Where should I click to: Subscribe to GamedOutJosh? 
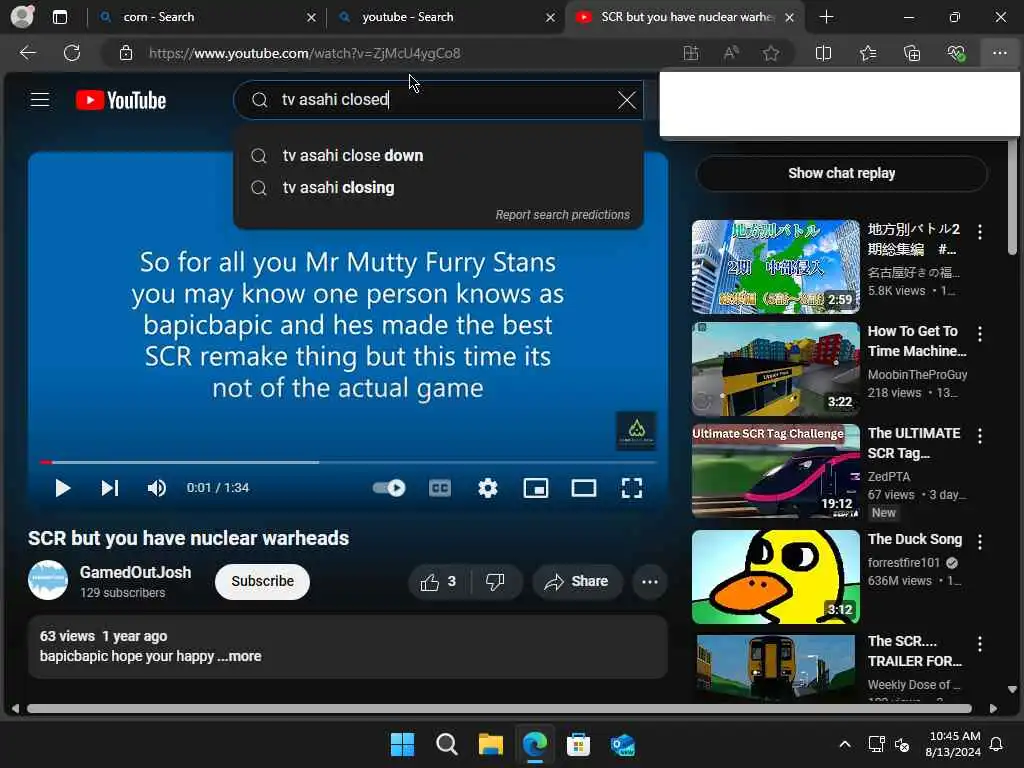tap(263, 581)
